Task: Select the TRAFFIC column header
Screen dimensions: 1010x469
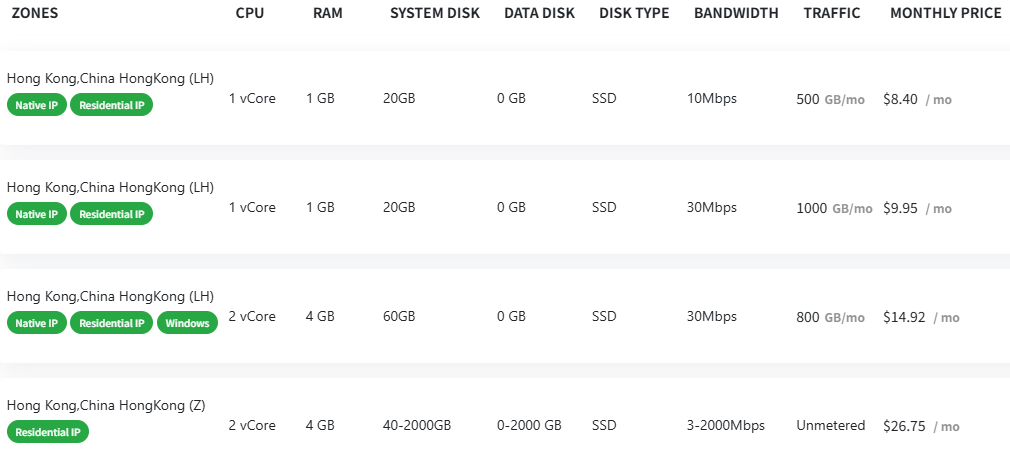Action: [831, 14]
